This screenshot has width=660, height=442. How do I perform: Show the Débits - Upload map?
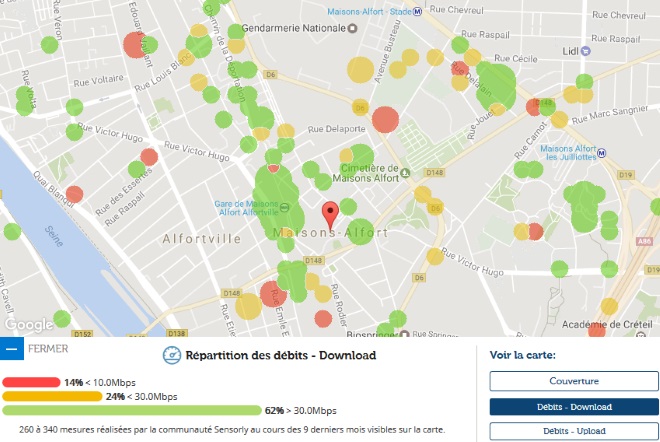pos(574,432)
